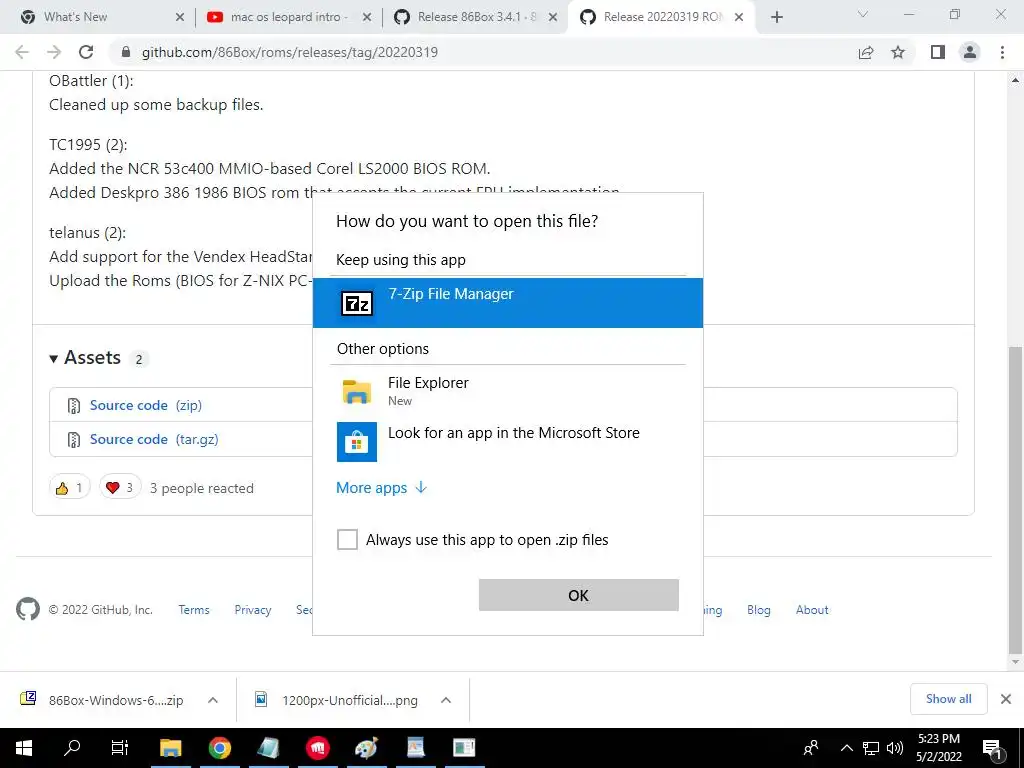Open the About footer link
This screenshot has height=768, width=1024.
pyautogui.click(x=812, y=609)
